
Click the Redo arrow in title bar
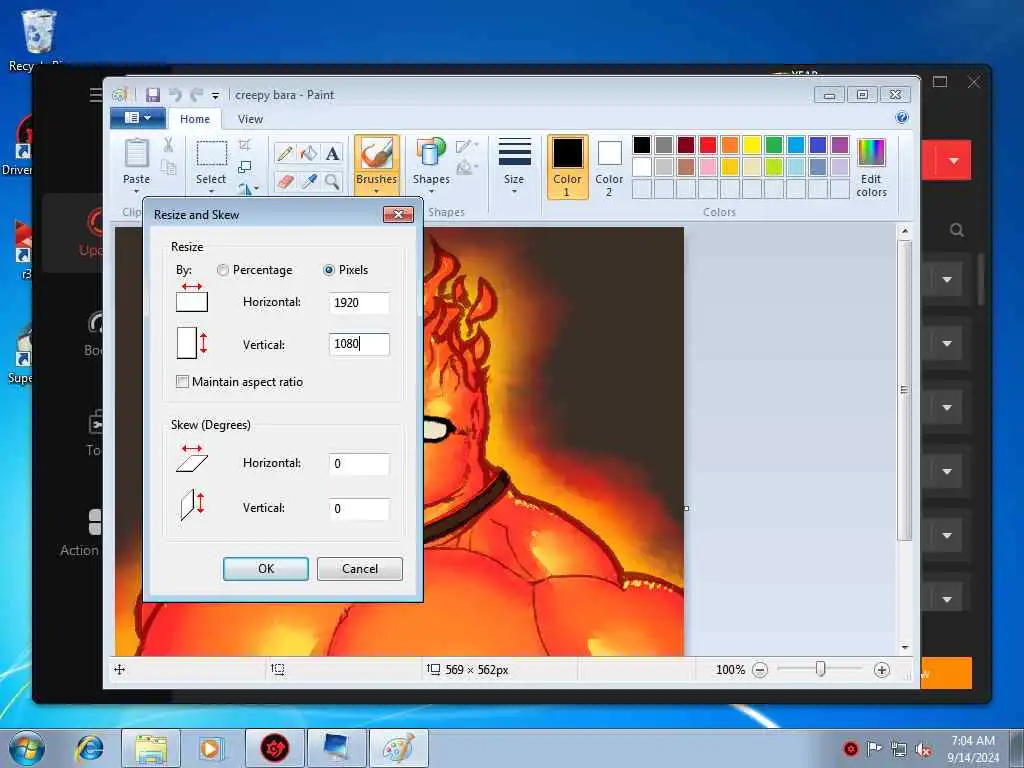click(x=196, y=95)
